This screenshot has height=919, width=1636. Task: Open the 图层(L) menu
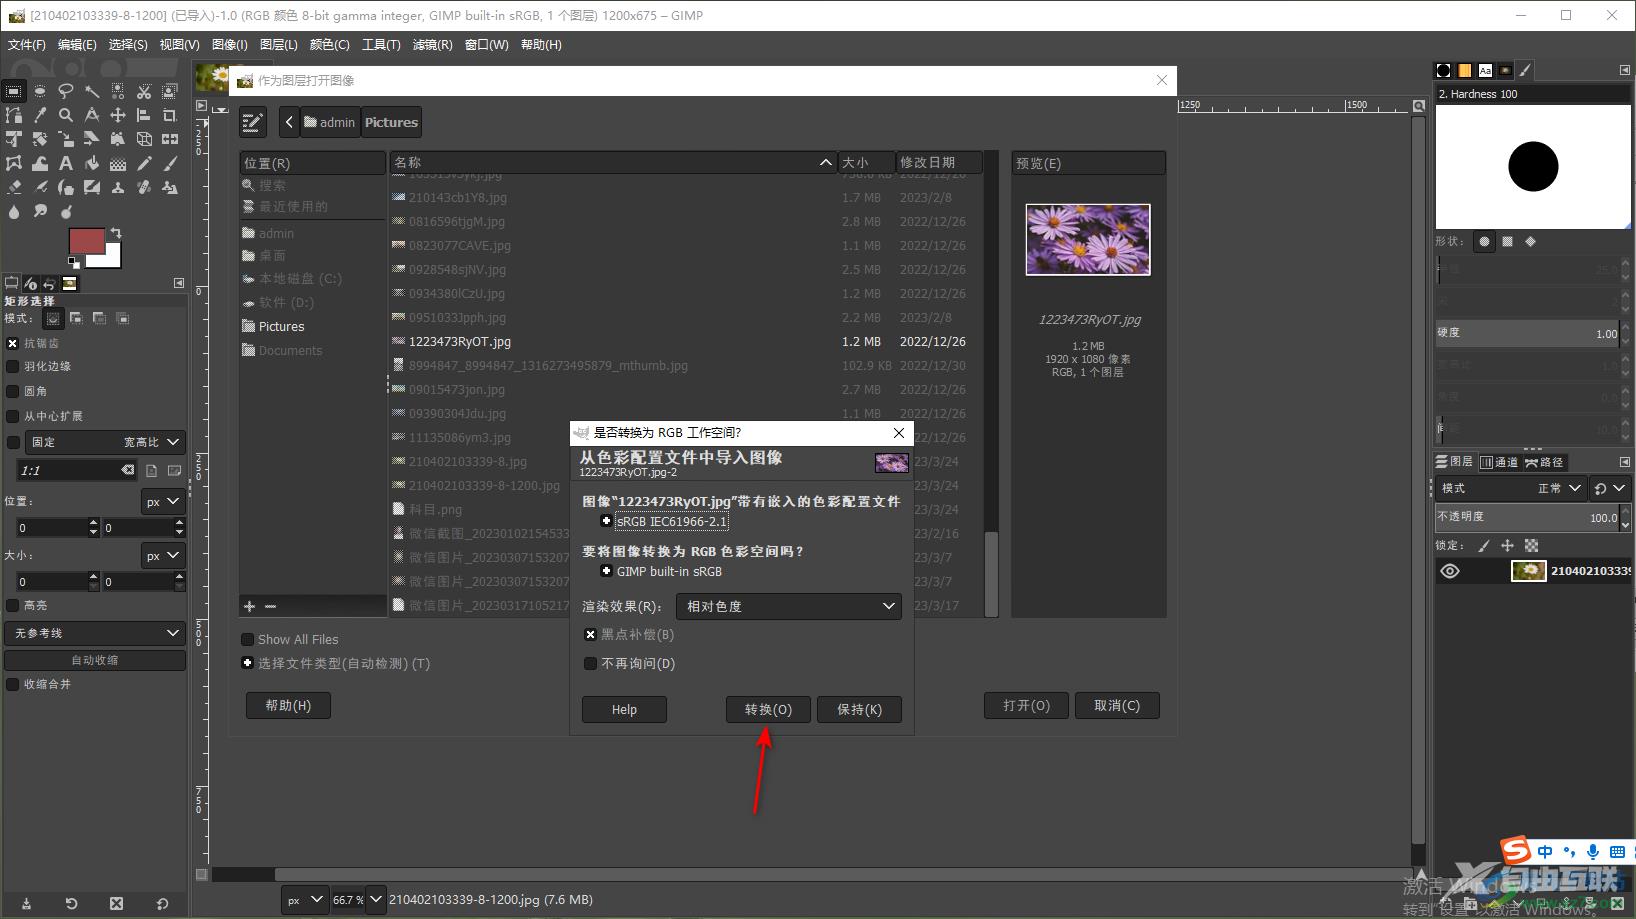(279, 45)
